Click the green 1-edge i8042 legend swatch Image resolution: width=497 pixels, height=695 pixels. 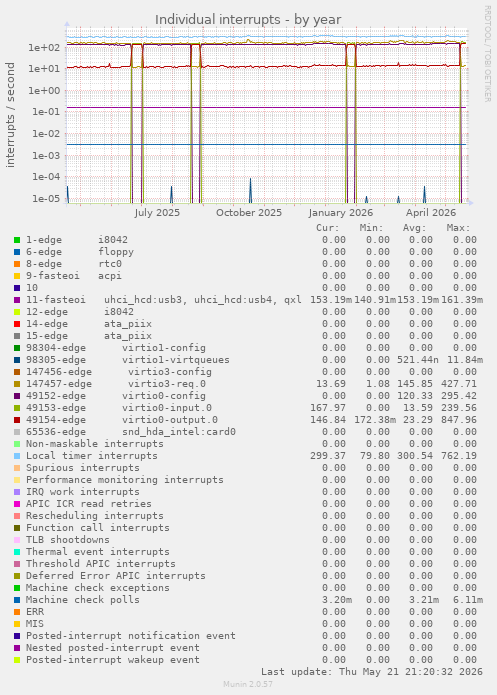(17, 240)
